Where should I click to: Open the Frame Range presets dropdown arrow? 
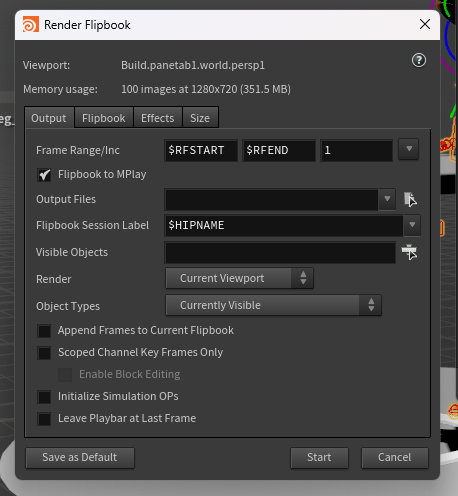pos(409,149)
